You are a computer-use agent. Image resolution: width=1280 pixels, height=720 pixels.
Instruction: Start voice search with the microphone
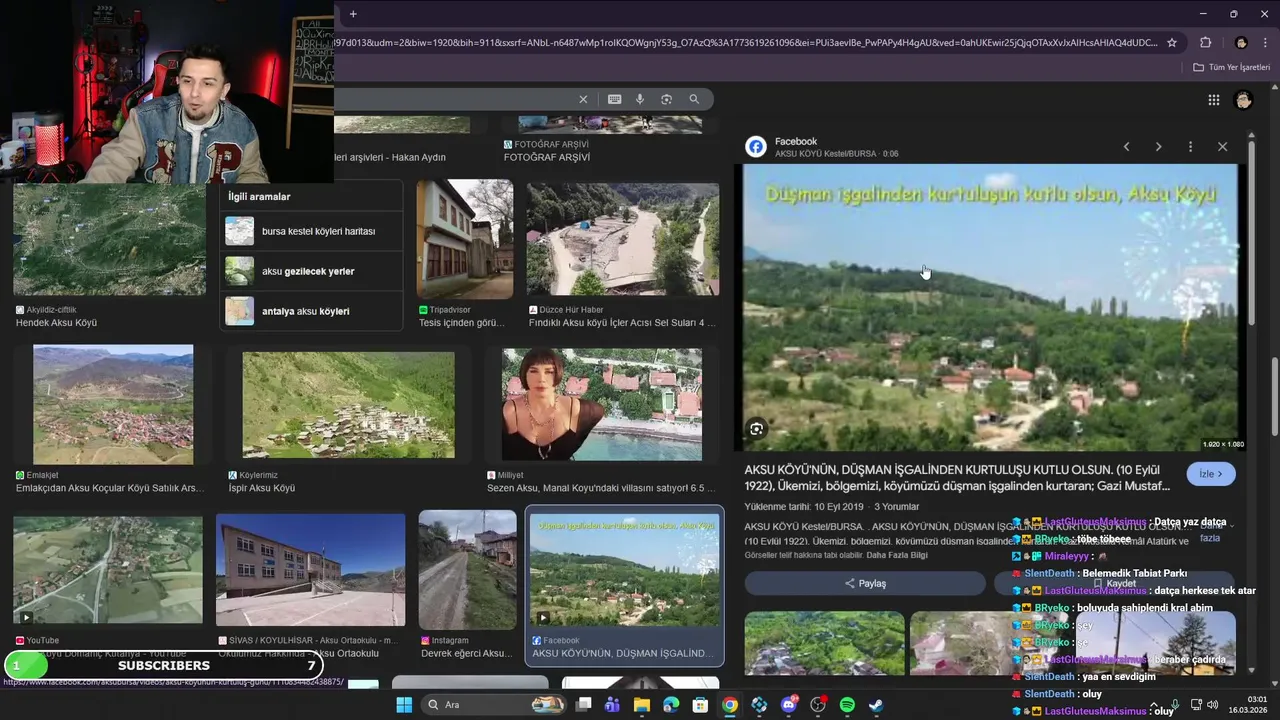point(640,99)
